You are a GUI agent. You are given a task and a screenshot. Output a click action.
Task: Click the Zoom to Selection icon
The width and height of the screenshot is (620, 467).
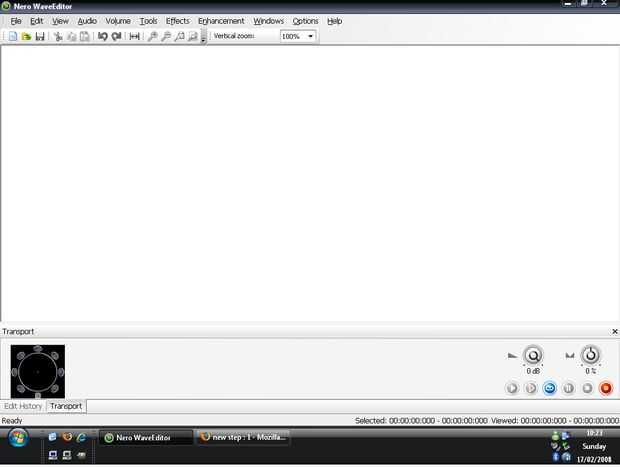tap(180, 36)
